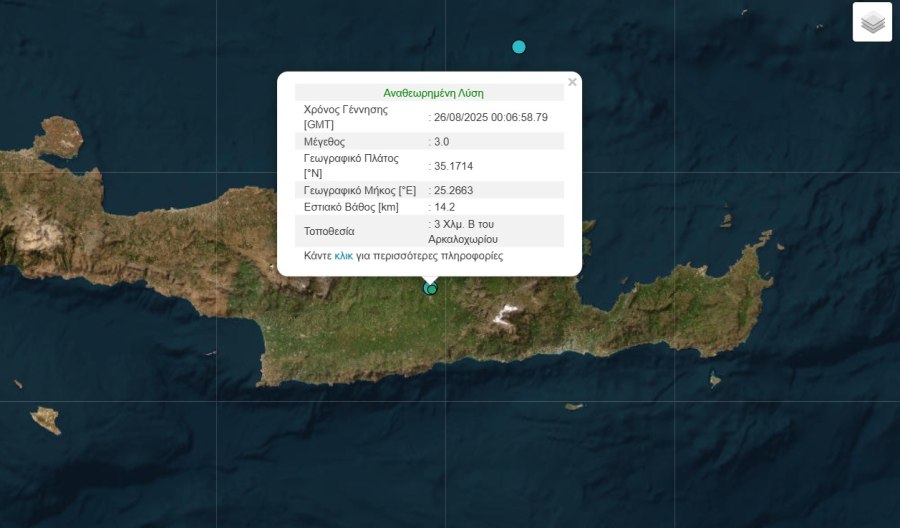The height and width of the screenshot is (528, 900).
Task: Click the small Chrysi island south of Crete
Action: (574, 406)
